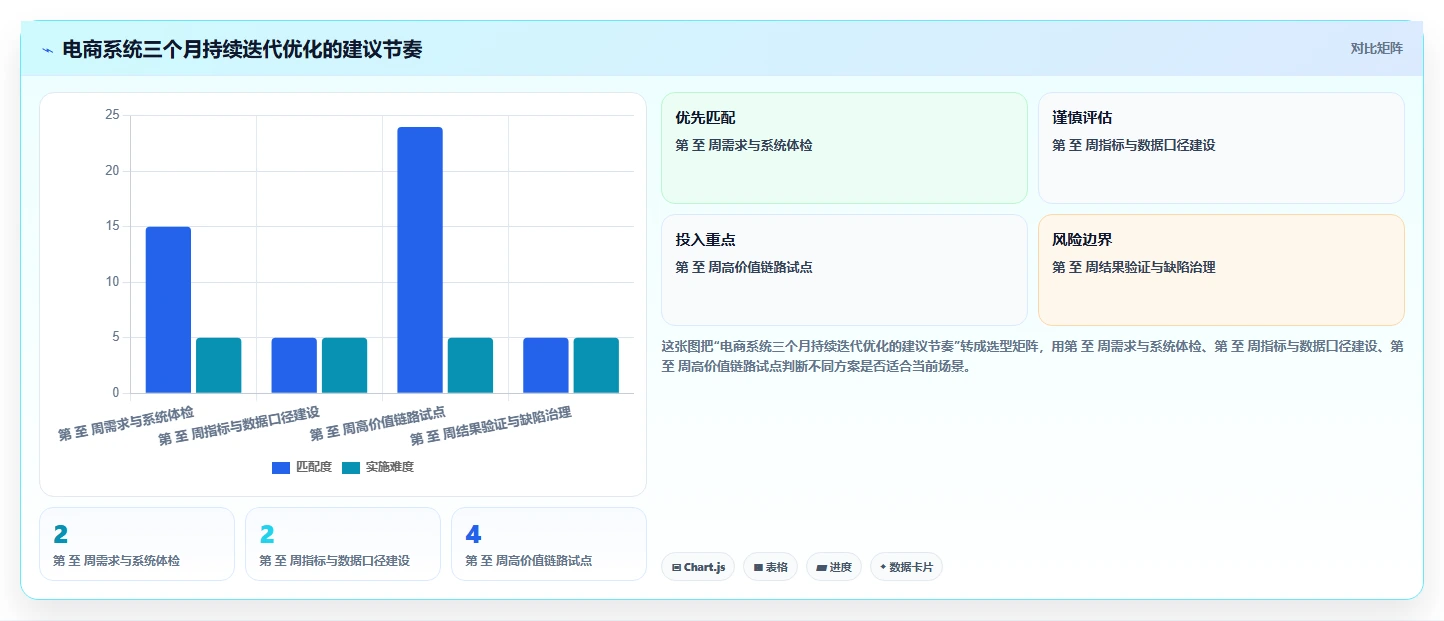Click the description paragraph starting 这张图把
The image size is (1444, 621).
click(1032, 356)
